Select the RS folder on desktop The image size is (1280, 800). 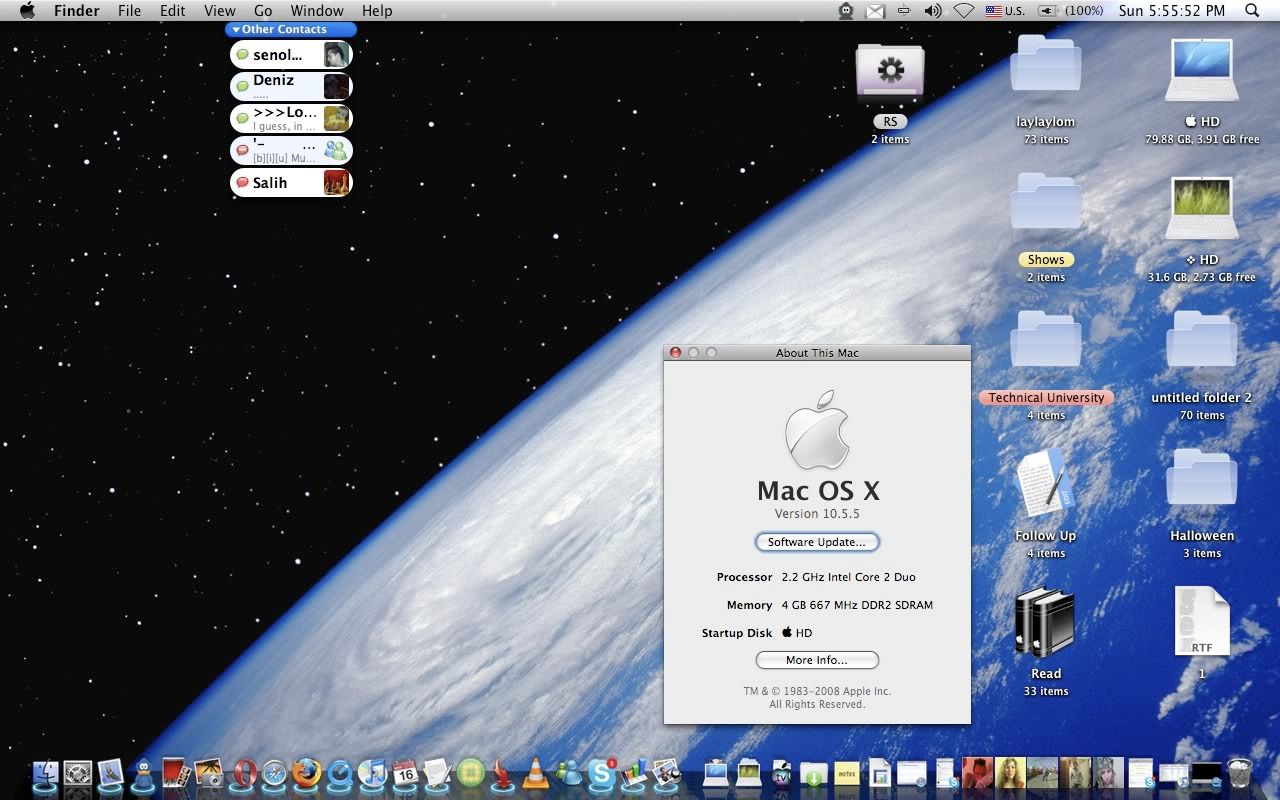(x=890, y=71)
